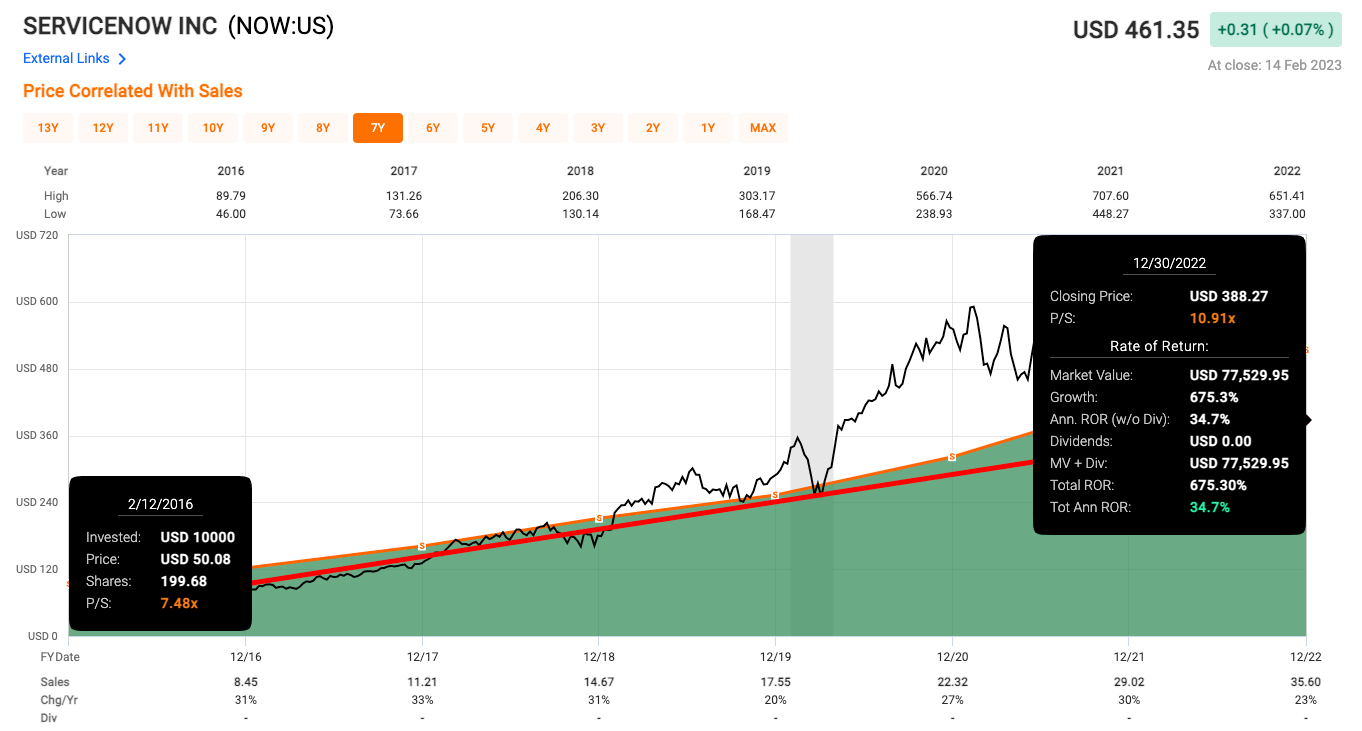The width and height of the screenshot is (1362, 731).
Task: Click the 12/22 Chg/Yr value 23%
Action: 1305,700
